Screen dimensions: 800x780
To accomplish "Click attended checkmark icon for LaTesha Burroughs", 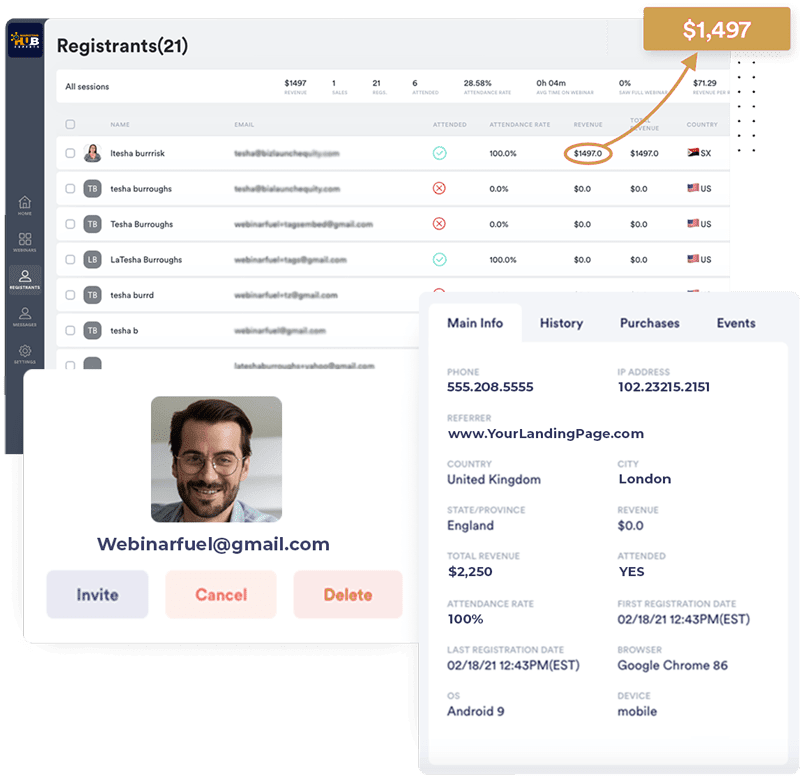I will [x=439, y=259].
